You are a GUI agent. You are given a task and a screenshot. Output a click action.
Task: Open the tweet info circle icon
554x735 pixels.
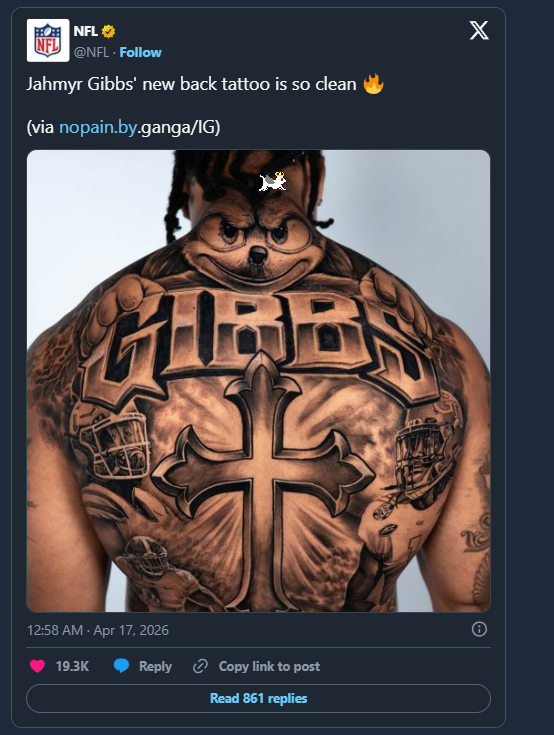coord(479,629)
